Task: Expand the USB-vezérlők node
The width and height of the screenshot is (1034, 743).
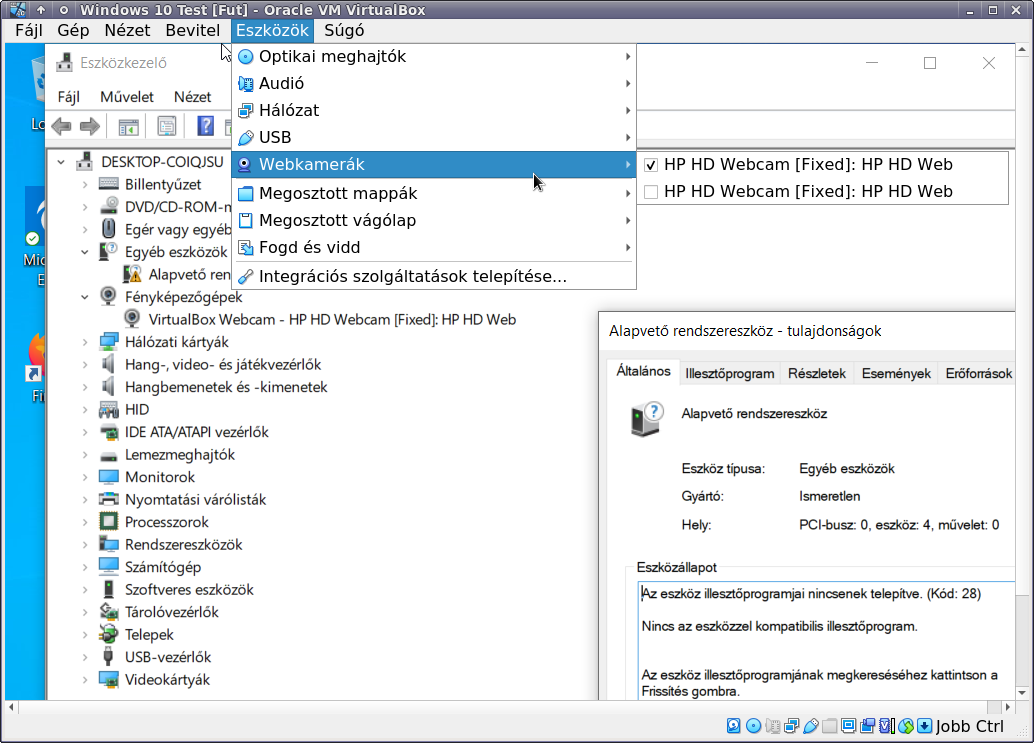Action: [x=85, y=657]
